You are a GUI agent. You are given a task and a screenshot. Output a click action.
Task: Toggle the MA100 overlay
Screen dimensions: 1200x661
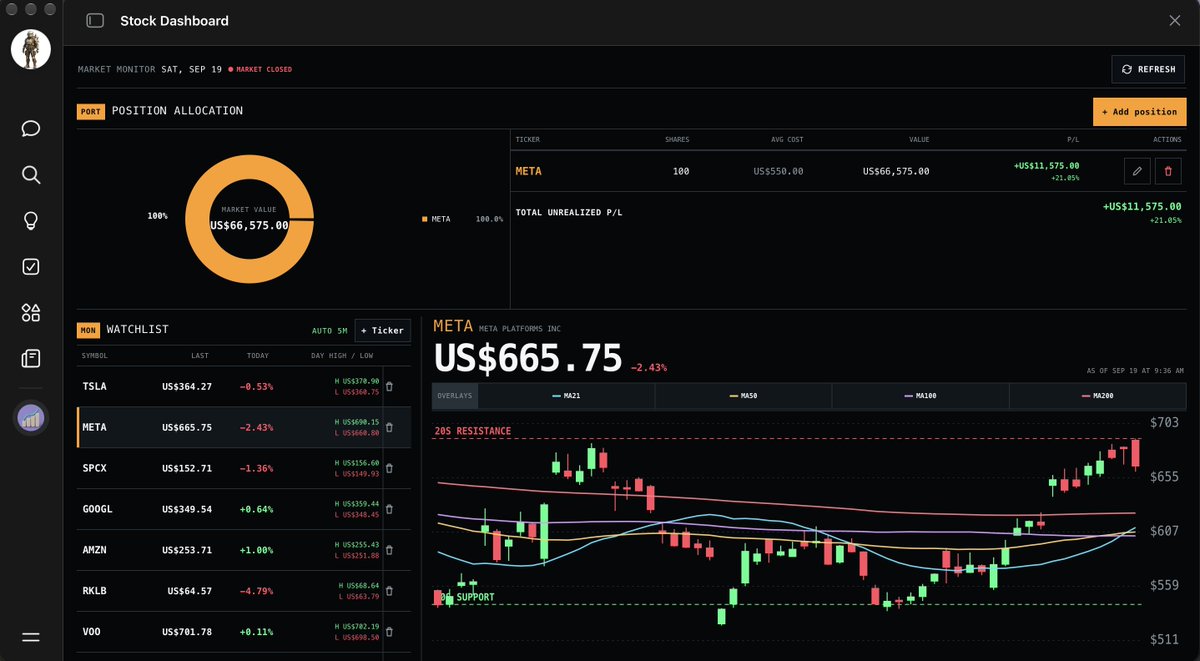(x=920, y=396)
